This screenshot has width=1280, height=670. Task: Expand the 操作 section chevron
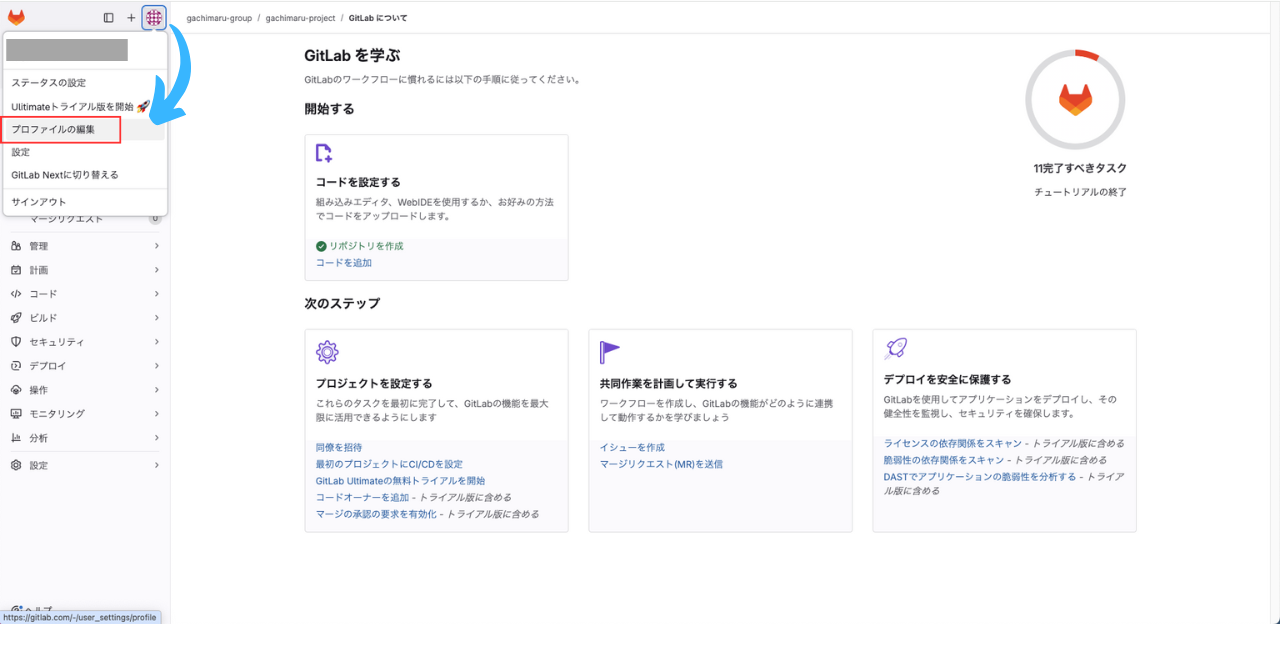[x=157, y=390]
